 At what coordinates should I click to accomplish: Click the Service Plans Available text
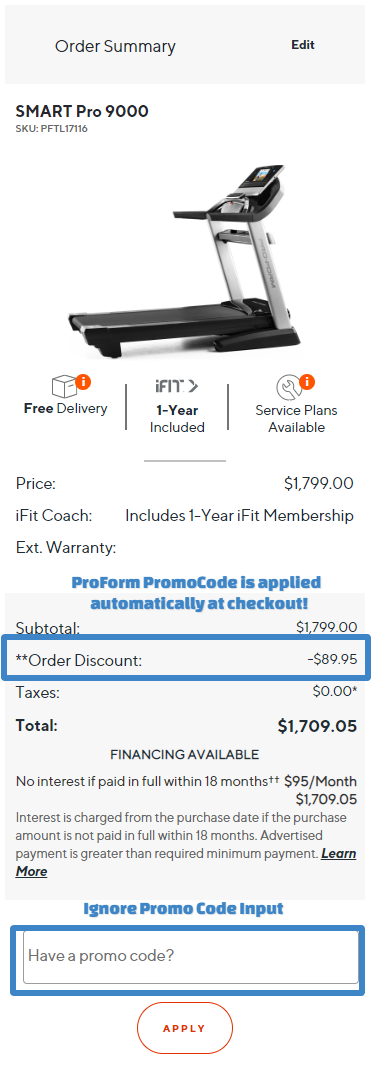point(296,419)
